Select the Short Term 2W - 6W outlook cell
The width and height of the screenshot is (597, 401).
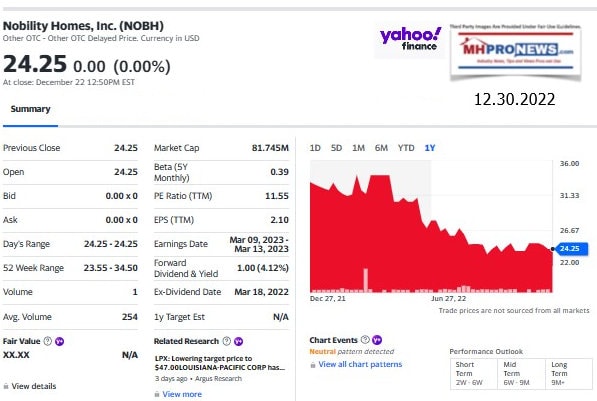[473, 374]
